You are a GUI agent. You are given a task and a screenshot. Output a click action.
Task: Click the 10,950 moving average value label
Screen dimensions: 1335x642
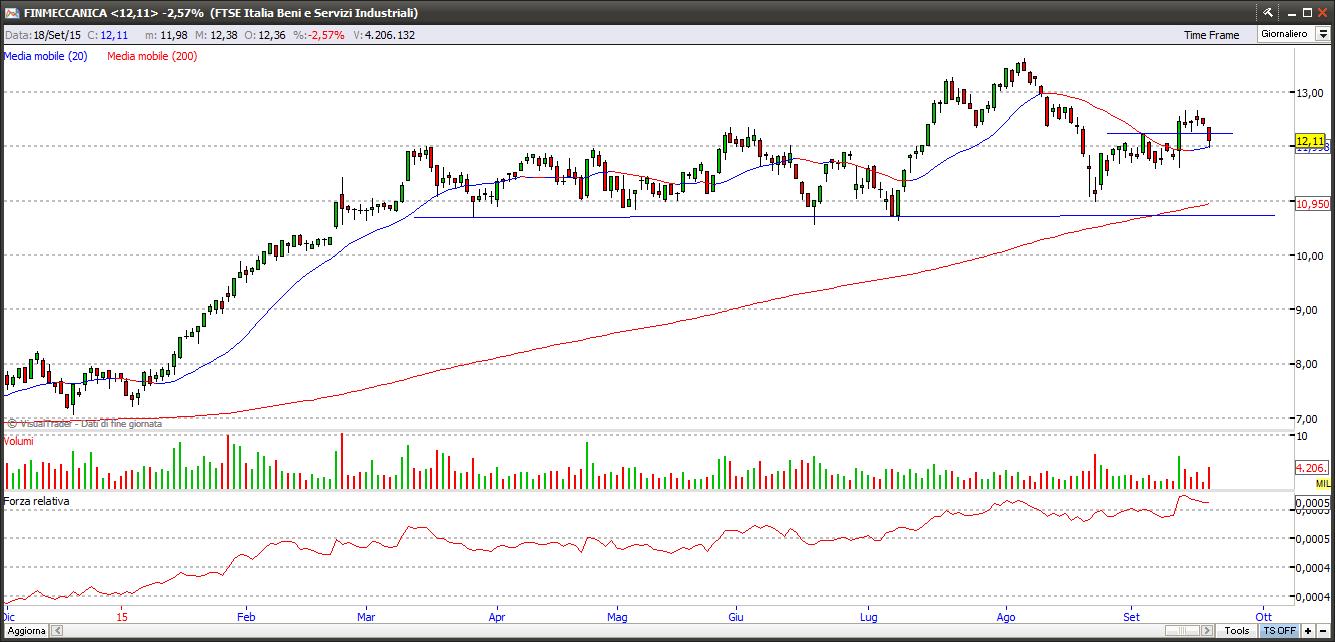coord(1311,203)
